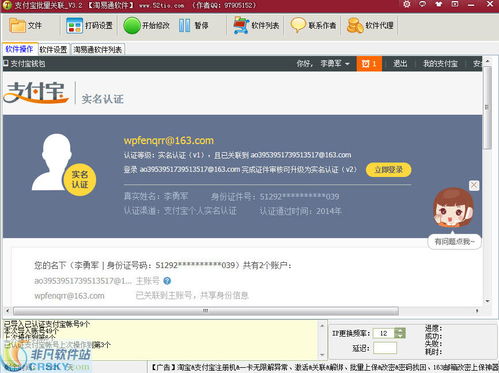This screenshot has height=373, width=499.
Task: Expand the 李勇军 user dropdown
Action: [335, 64]
